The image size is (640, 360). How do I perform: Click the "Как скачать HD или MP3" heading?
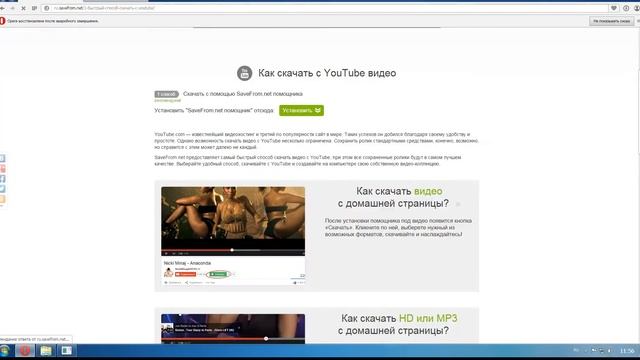(399, 318)
